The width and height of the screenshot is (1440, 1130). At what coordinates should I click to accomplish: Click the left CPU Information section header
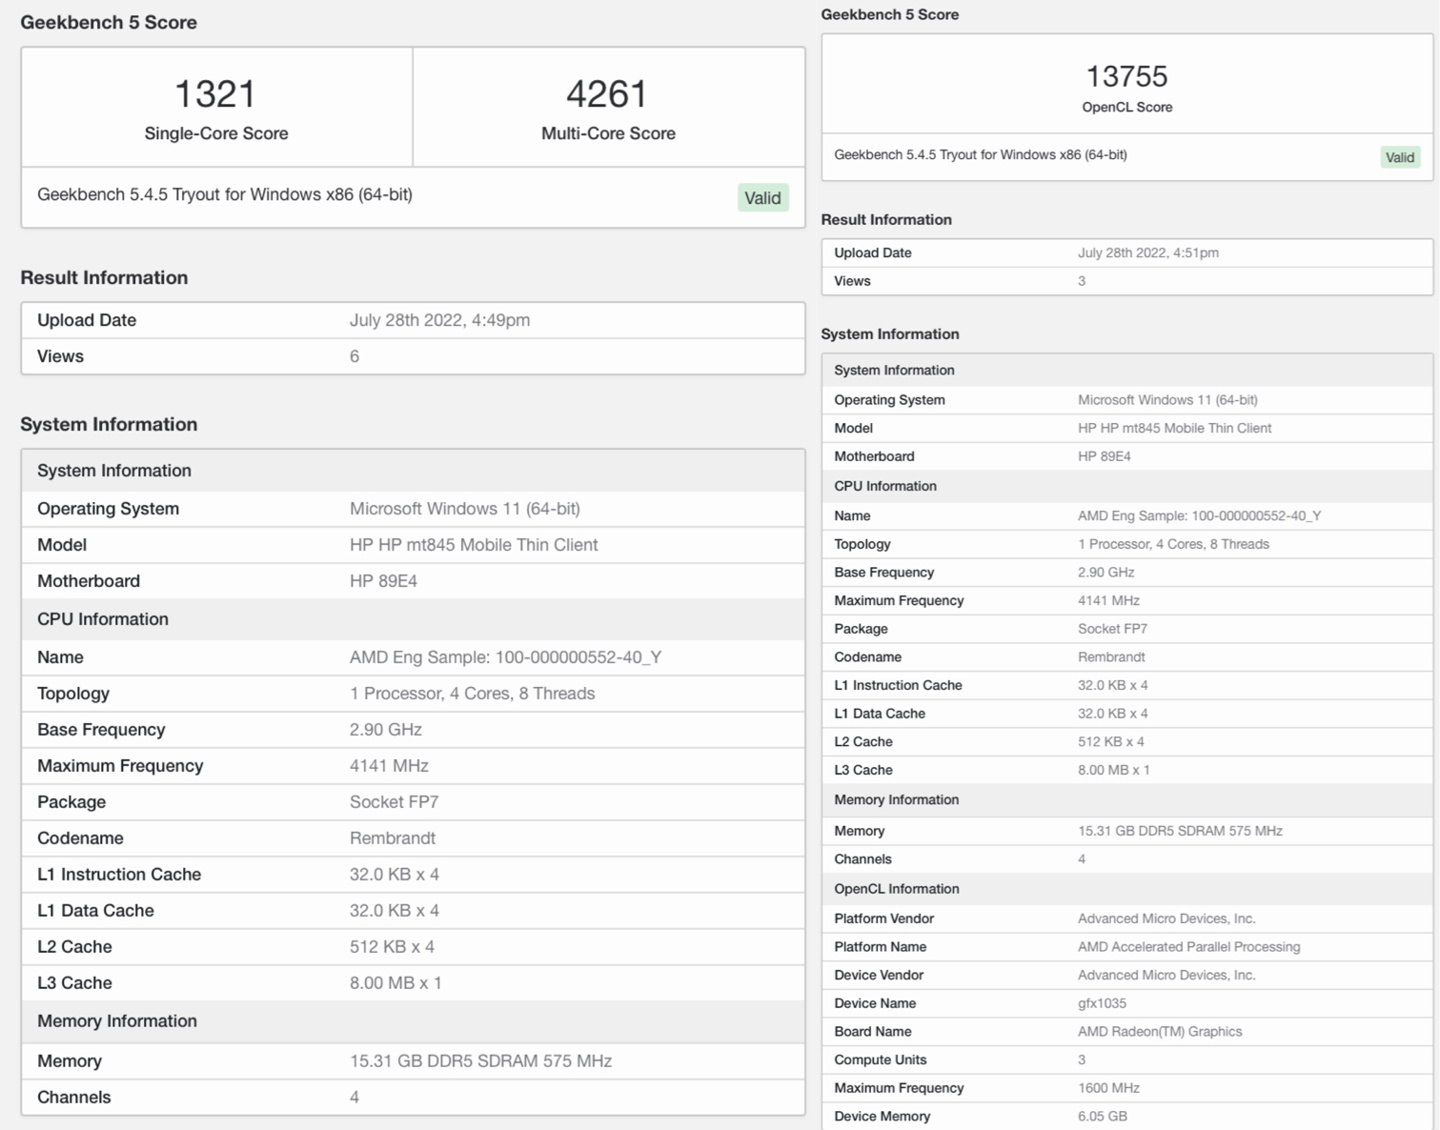[413, 619]
